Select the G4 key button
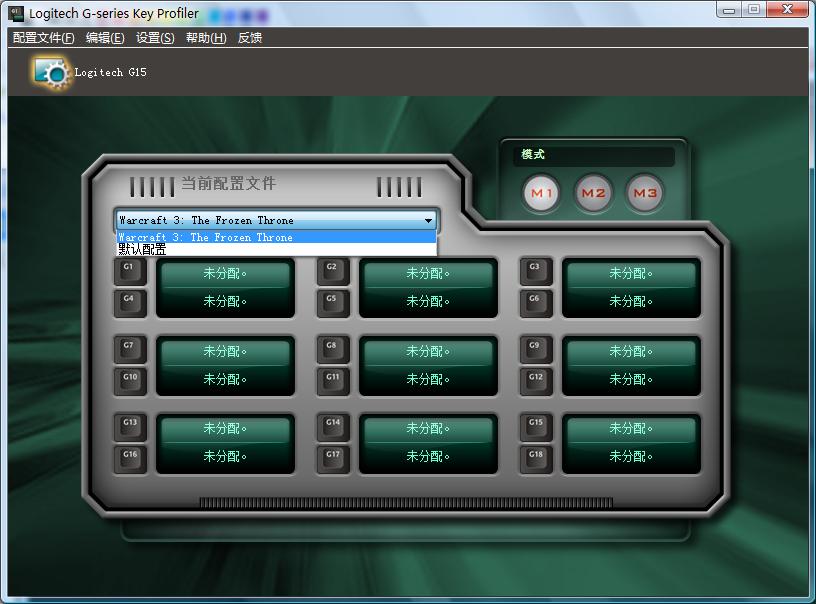816x604 pixels. pyautogui.click(x=130, y=303)
